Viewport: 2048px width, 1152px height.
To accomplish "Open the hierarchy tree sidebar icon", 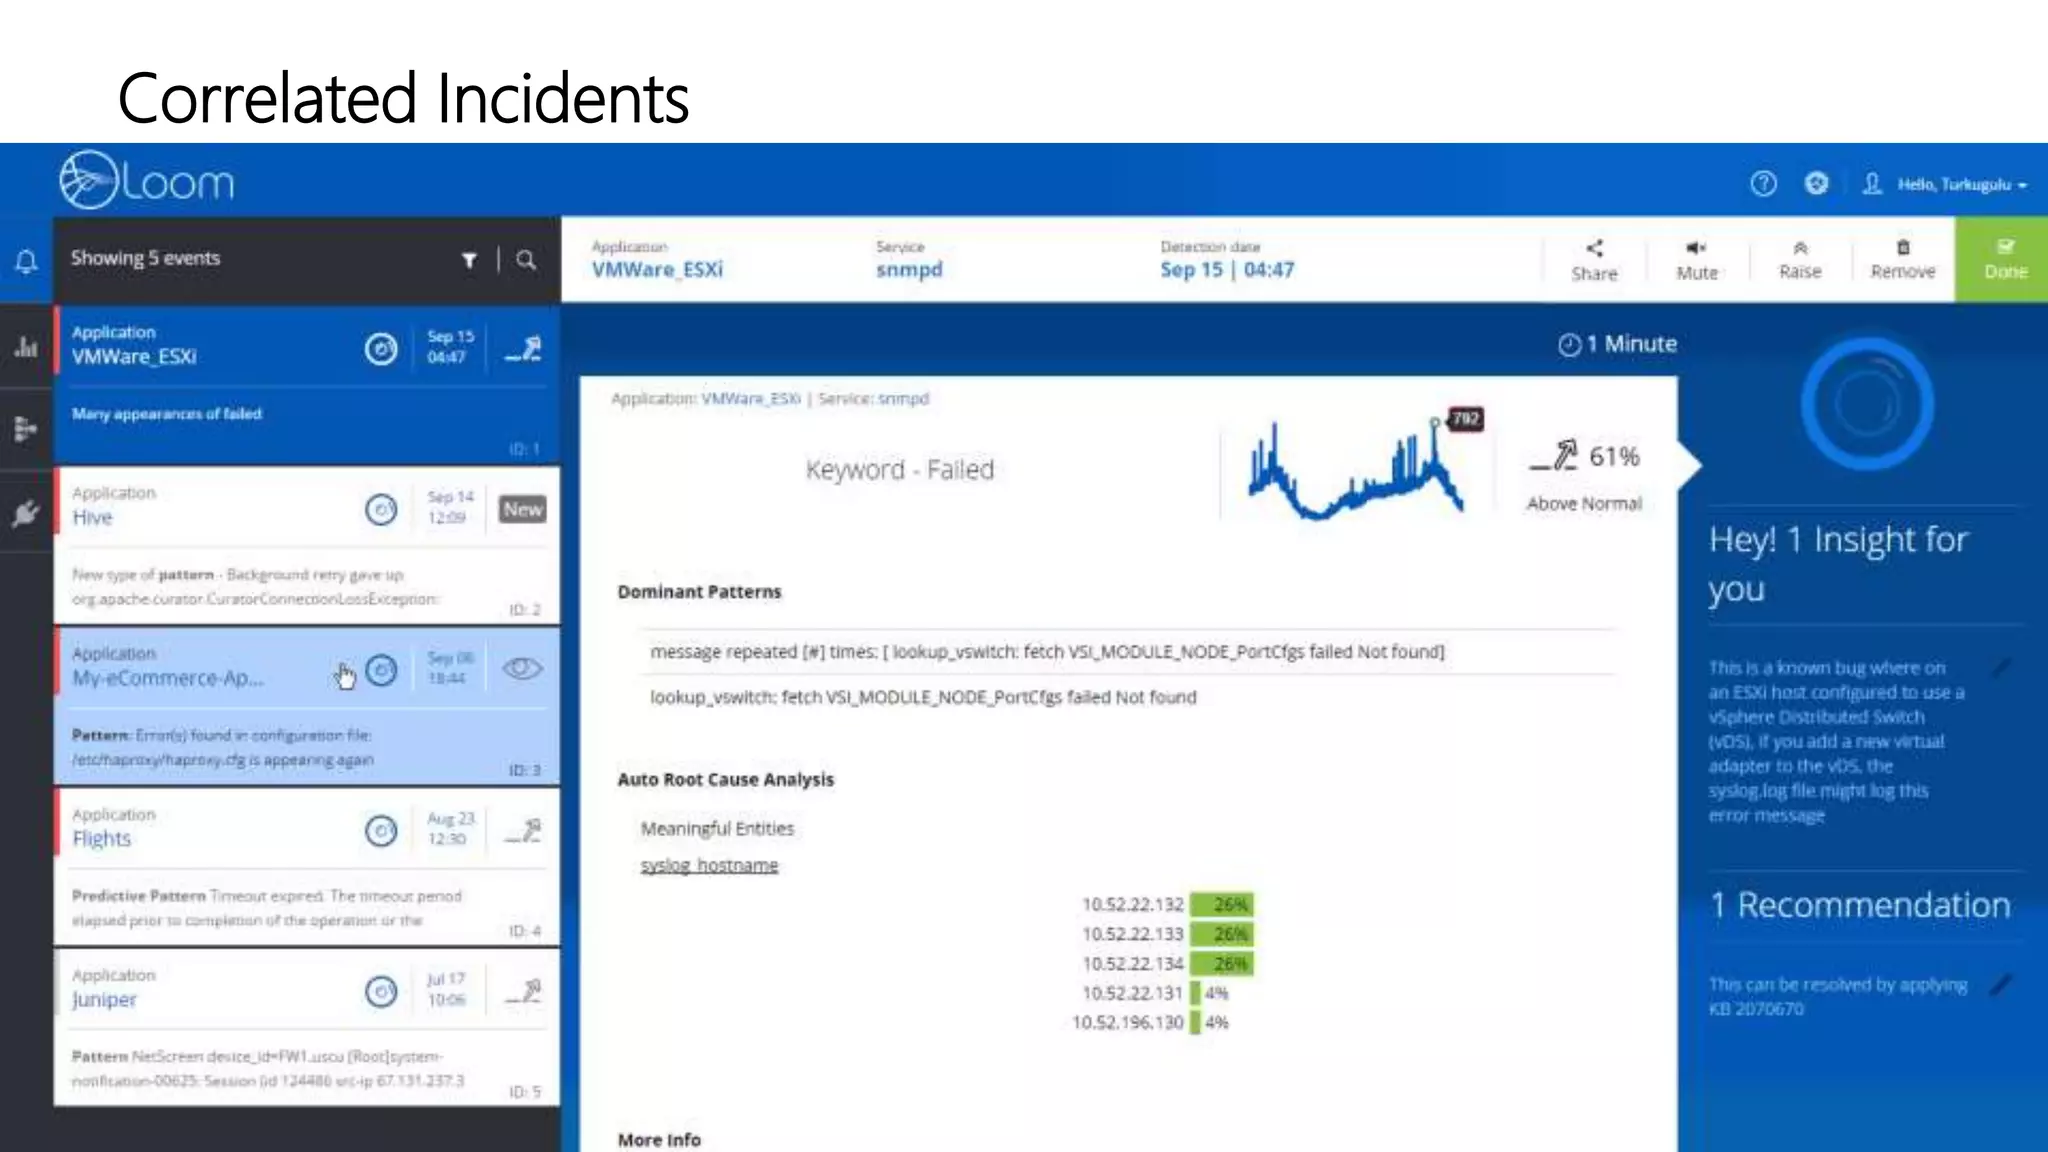I will pos(26,429).
